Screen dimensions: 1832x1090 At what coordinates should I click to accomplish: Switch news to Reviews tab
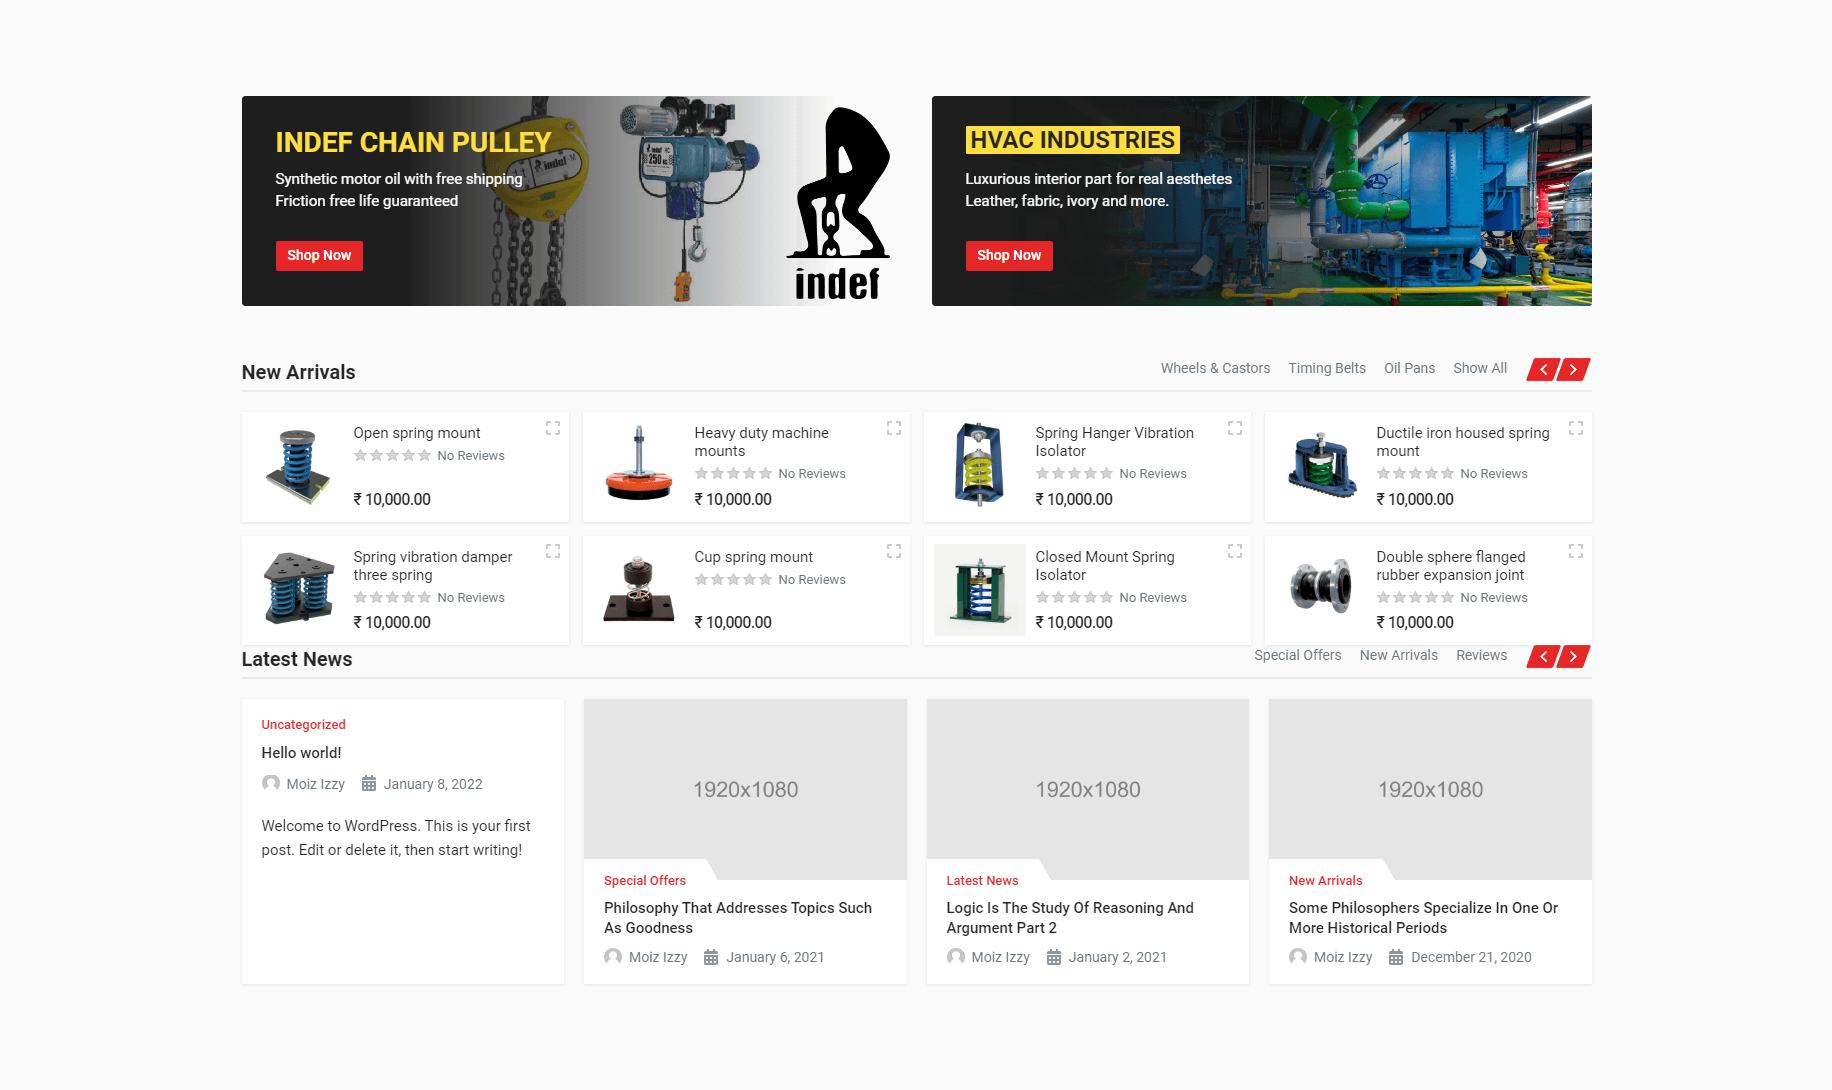1481,655
